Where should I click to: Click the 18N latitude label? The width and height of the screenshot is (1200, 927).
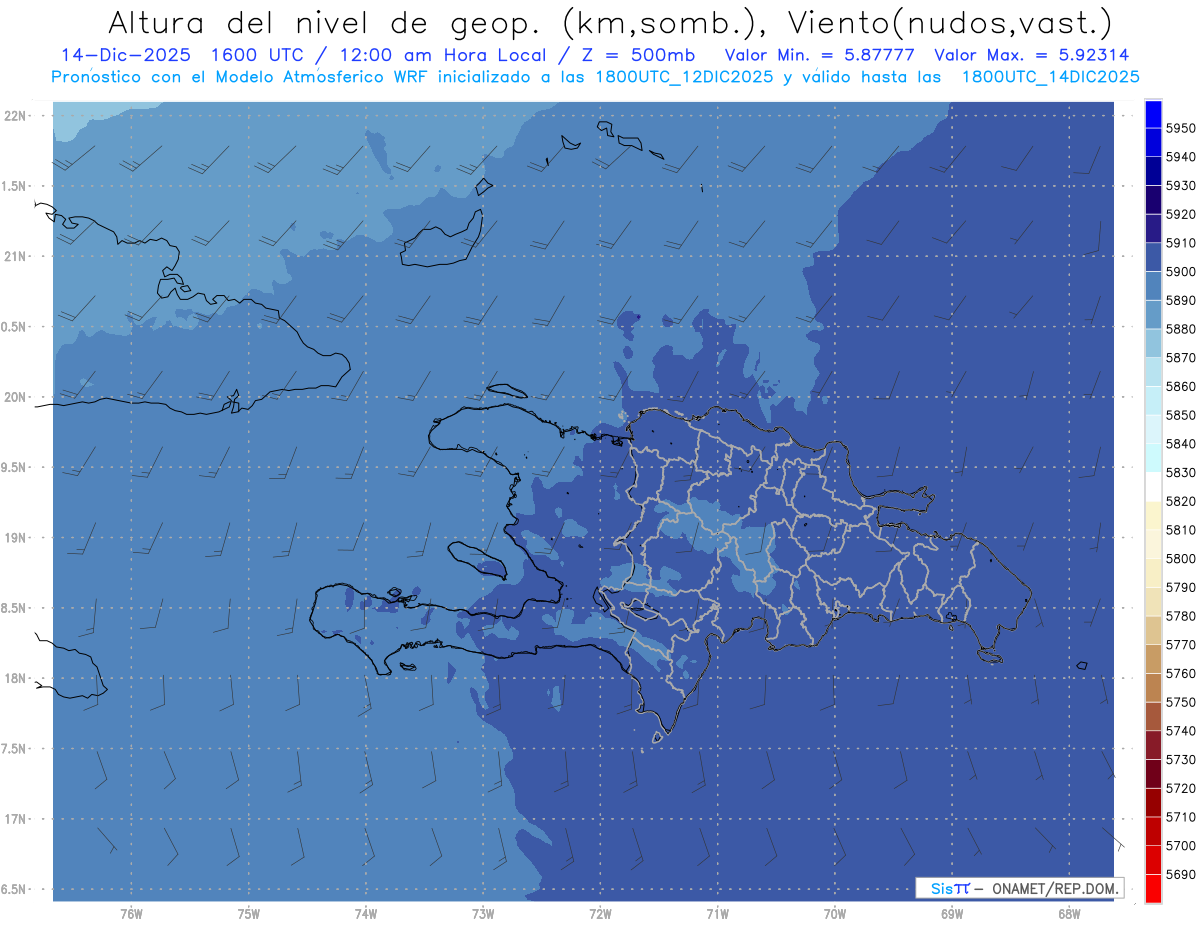16,679
